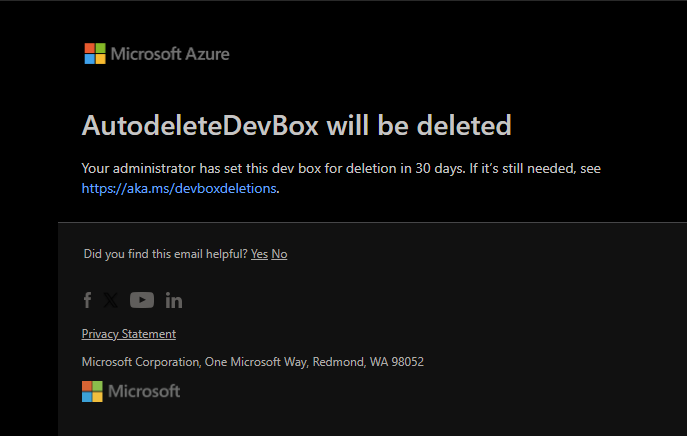
Task: Click the Microsoft logo in footer
Action: (x=131, y=391)
